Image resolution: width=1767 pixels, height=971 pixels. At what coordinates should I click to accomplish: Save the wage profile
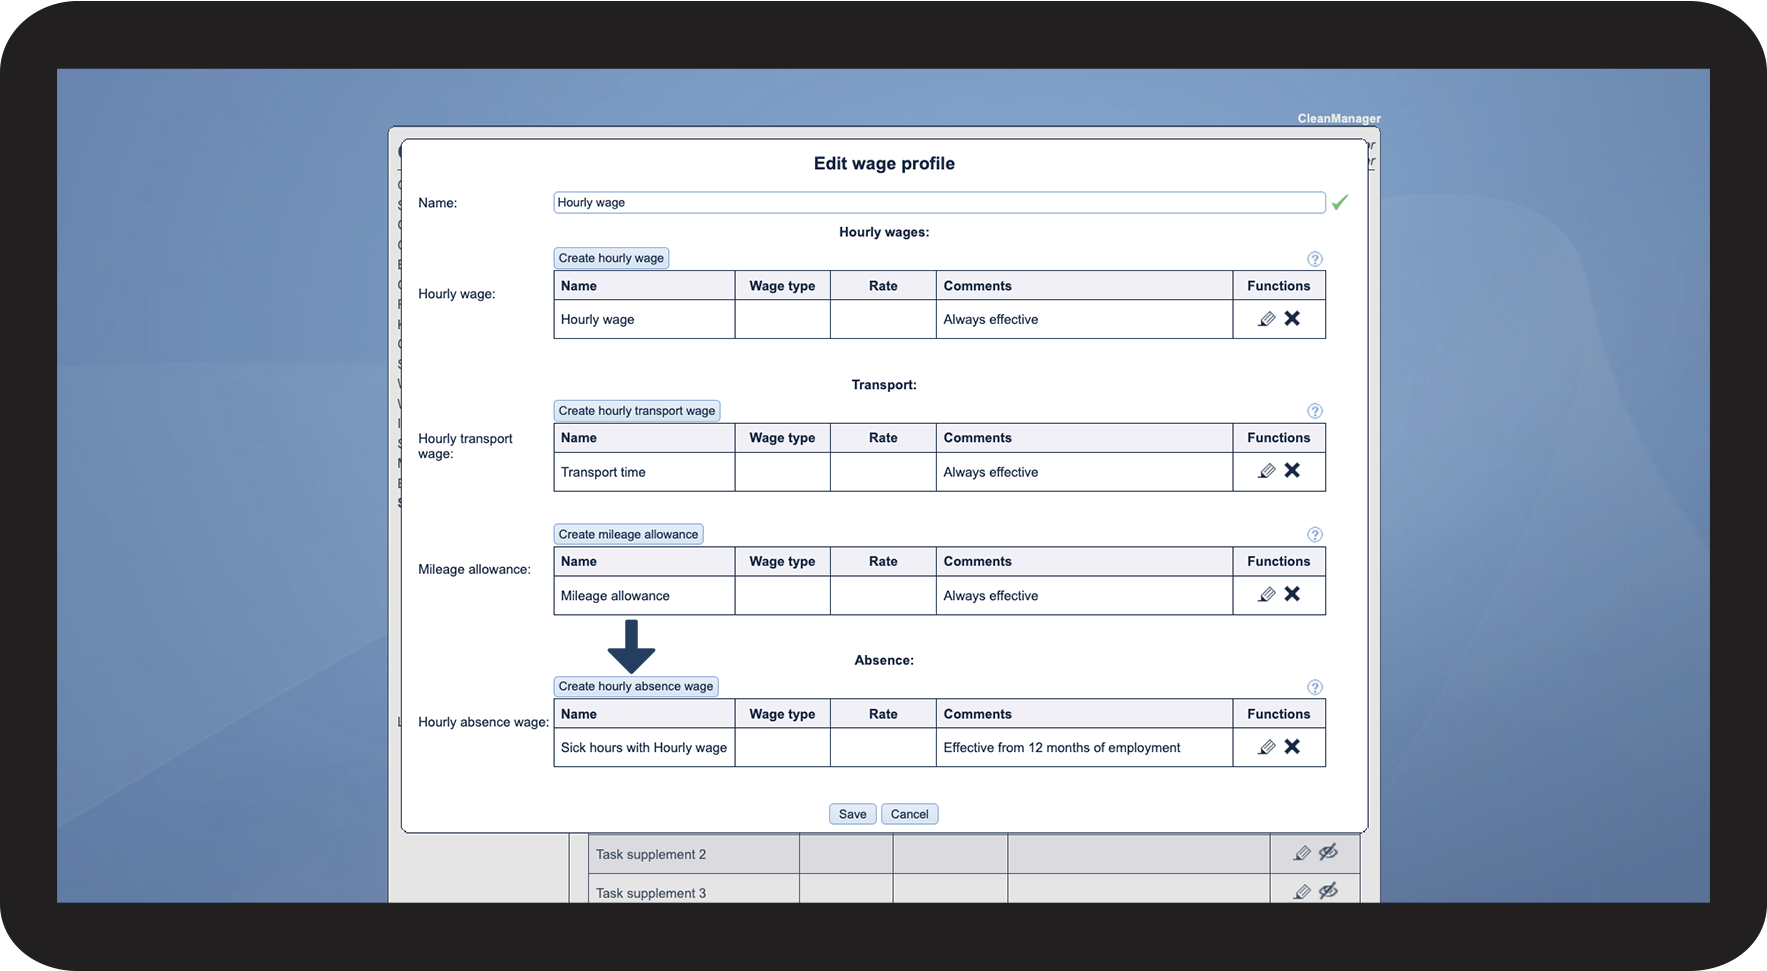852,814
